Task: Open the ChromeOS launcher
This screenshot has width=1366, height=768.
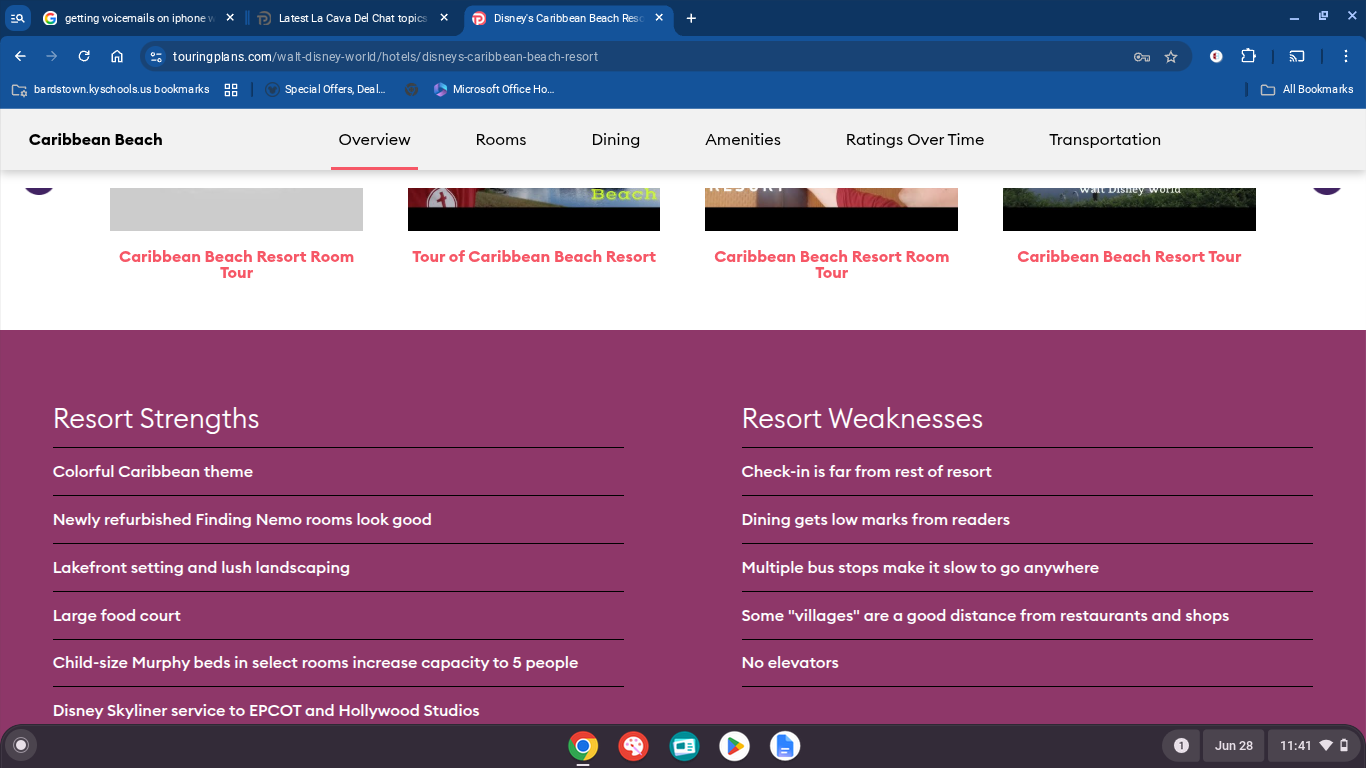Action: [20, 745]
